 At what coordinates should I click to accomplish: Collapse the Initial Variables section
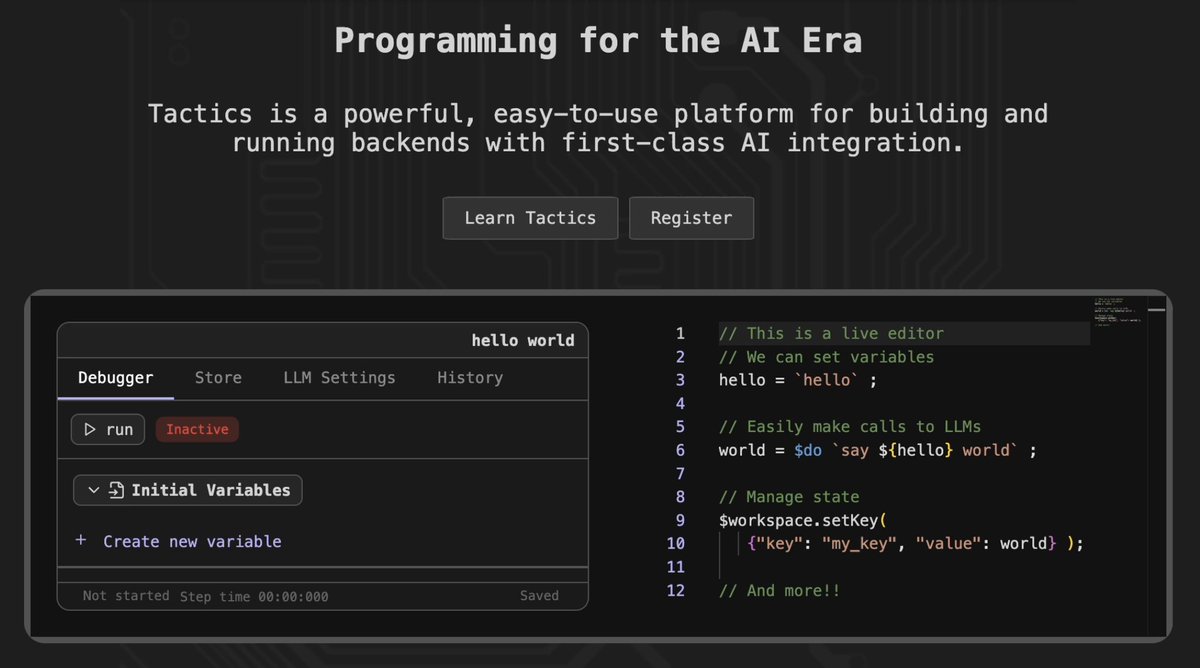tap(94, 490)
